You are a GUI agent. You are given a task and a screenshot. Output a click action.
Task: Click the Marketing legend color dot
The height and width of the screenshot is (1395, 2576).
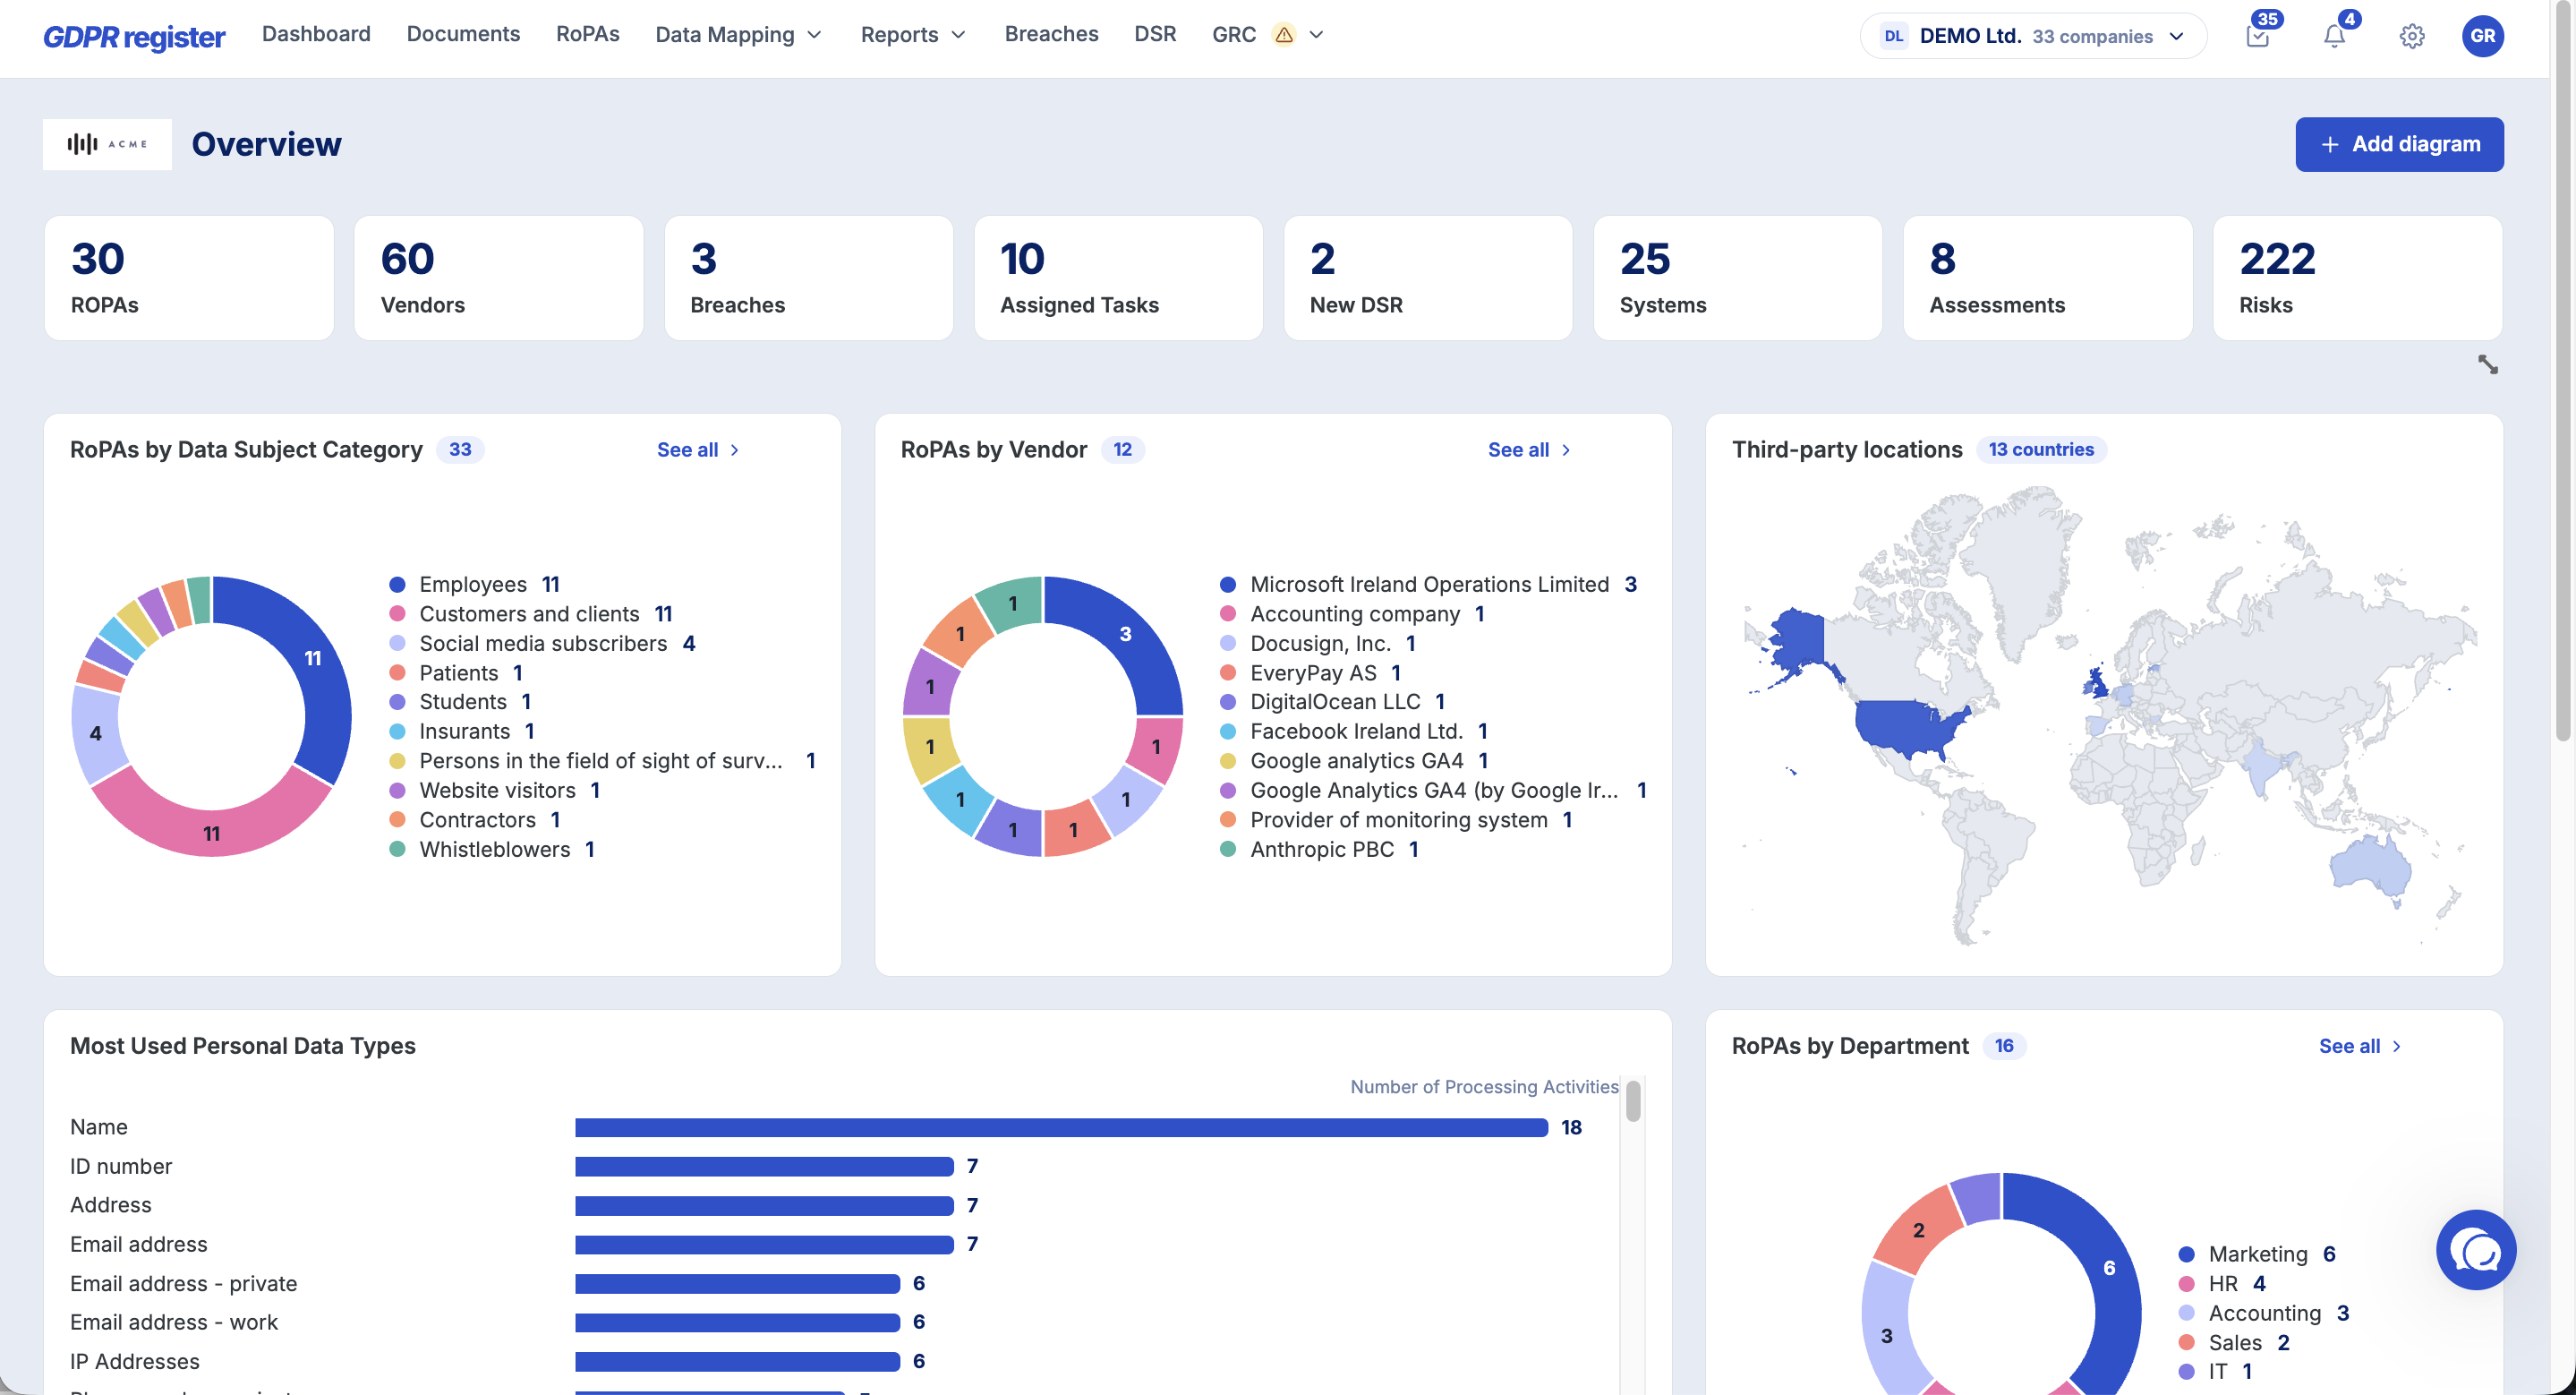2186,1255
